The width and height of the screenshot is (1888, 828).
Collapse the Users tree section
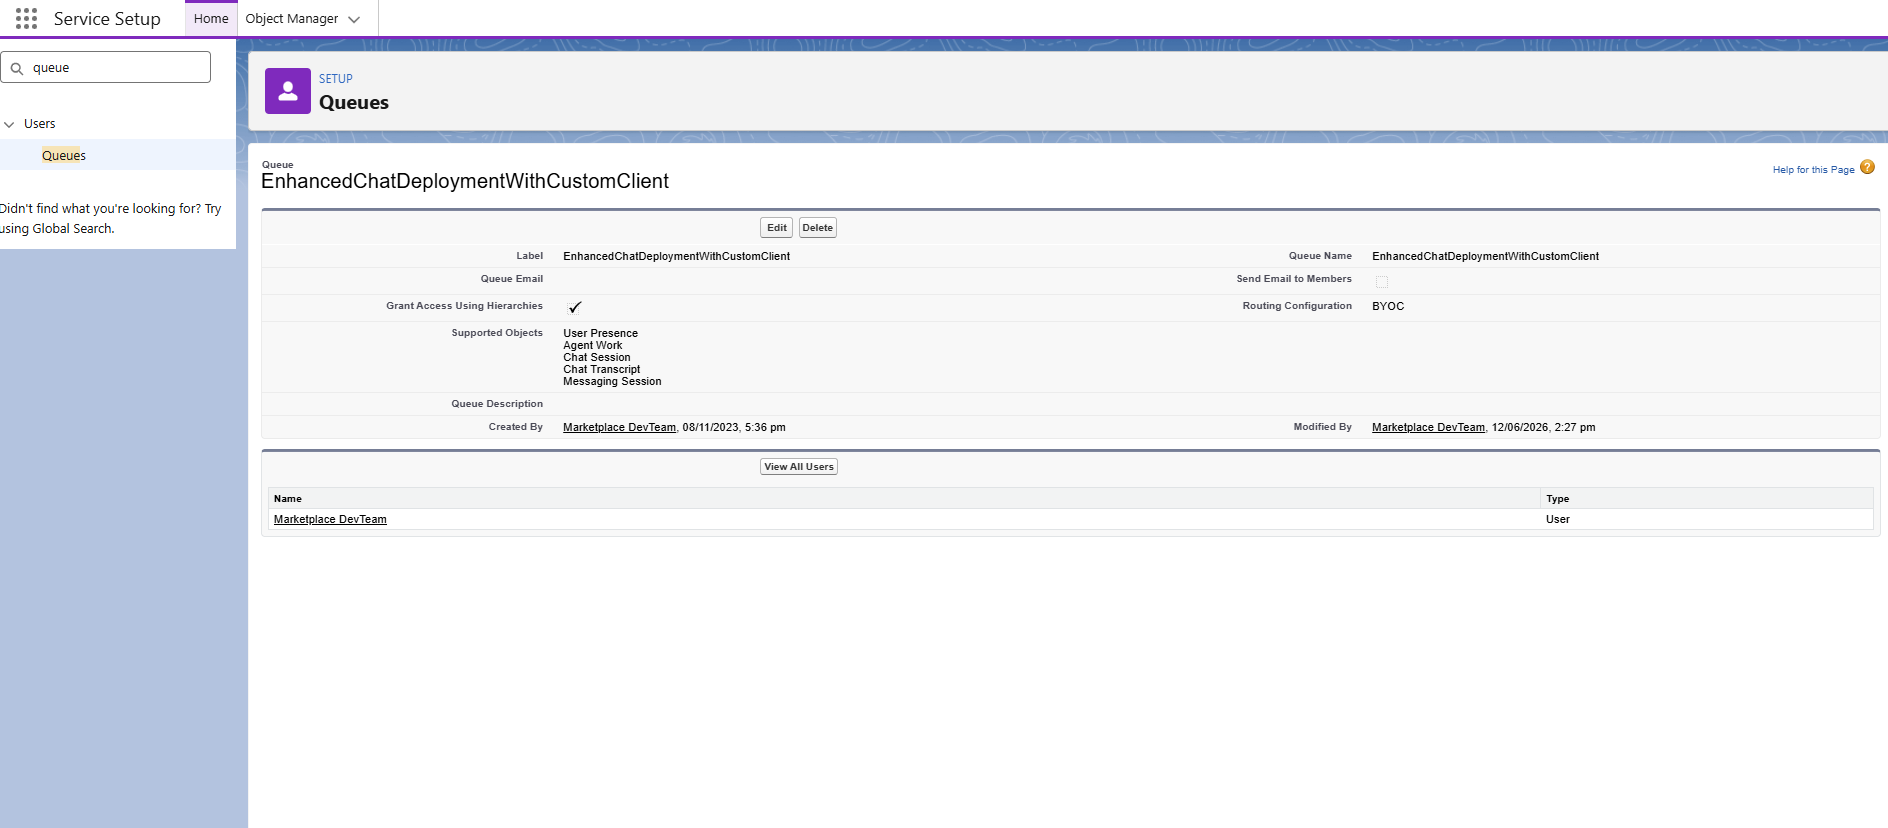click(10, 124)
